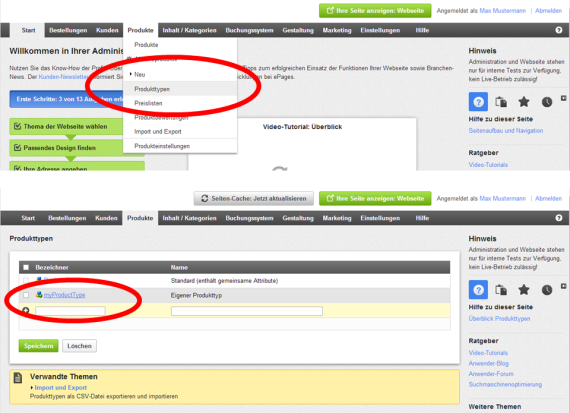
Task: Click the help question icon on Produkttypen page sidebar
Action: pyautogui.click(x=478, y=290)
